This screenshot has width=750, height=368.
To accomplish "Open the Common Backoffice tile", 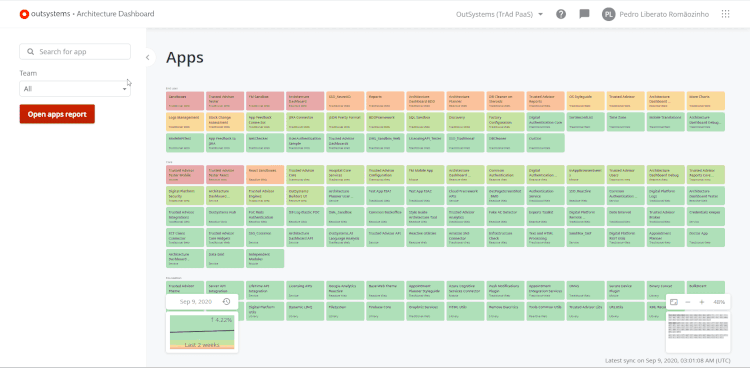I will point(386,216).
